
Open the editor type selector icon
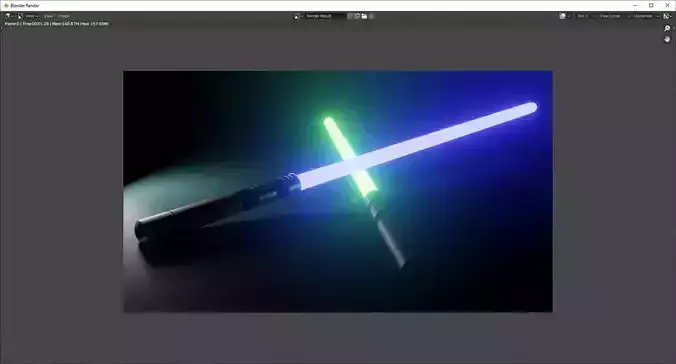tap(9, 16)
